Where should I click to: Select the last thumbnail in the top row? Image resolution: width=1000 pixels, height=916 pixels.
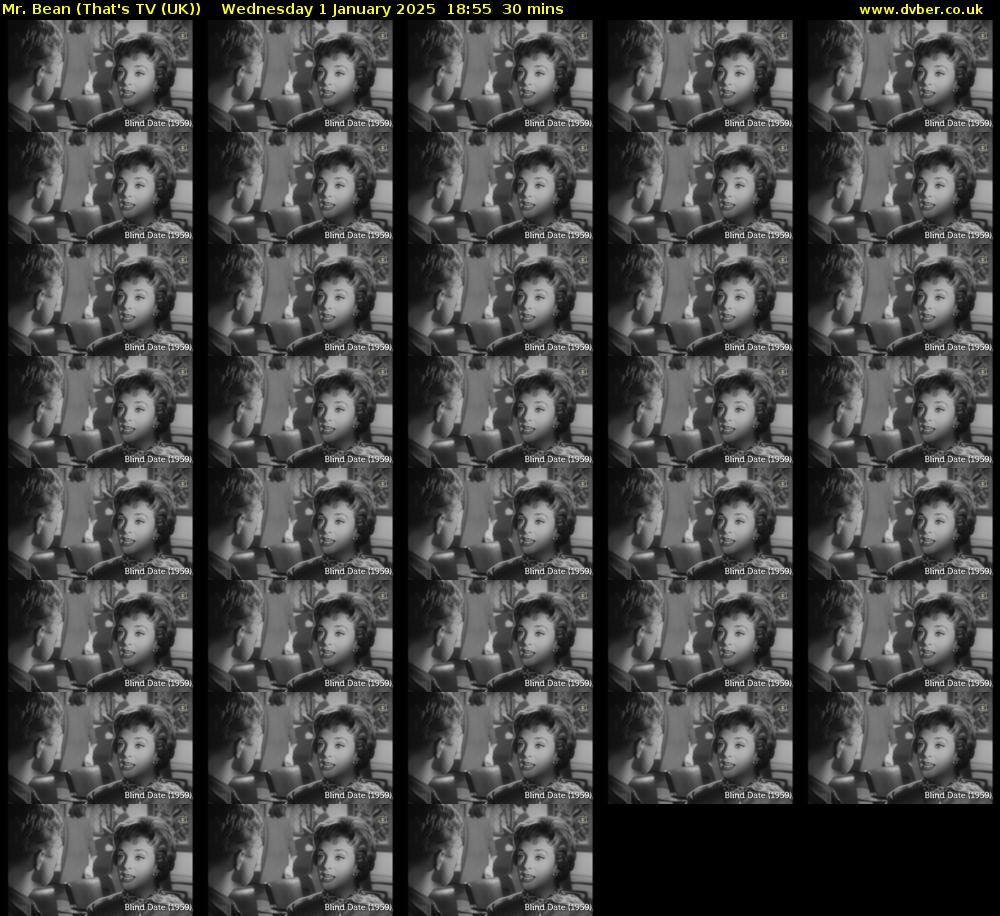click(x=900, y=76)
